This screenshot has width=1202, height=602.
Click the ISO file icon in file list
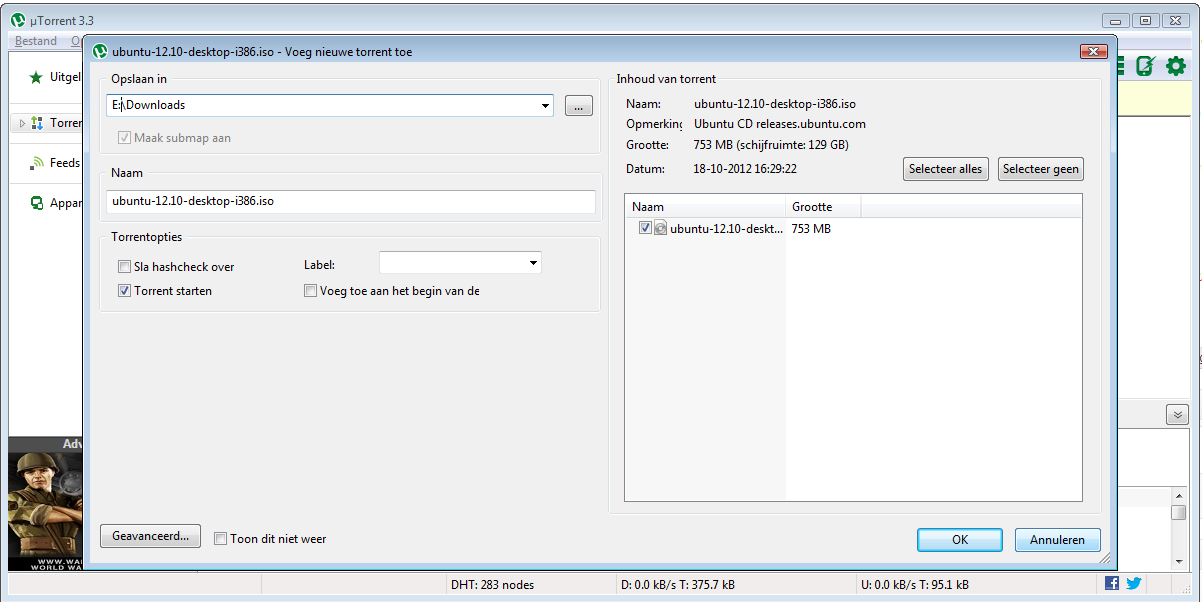660,228
